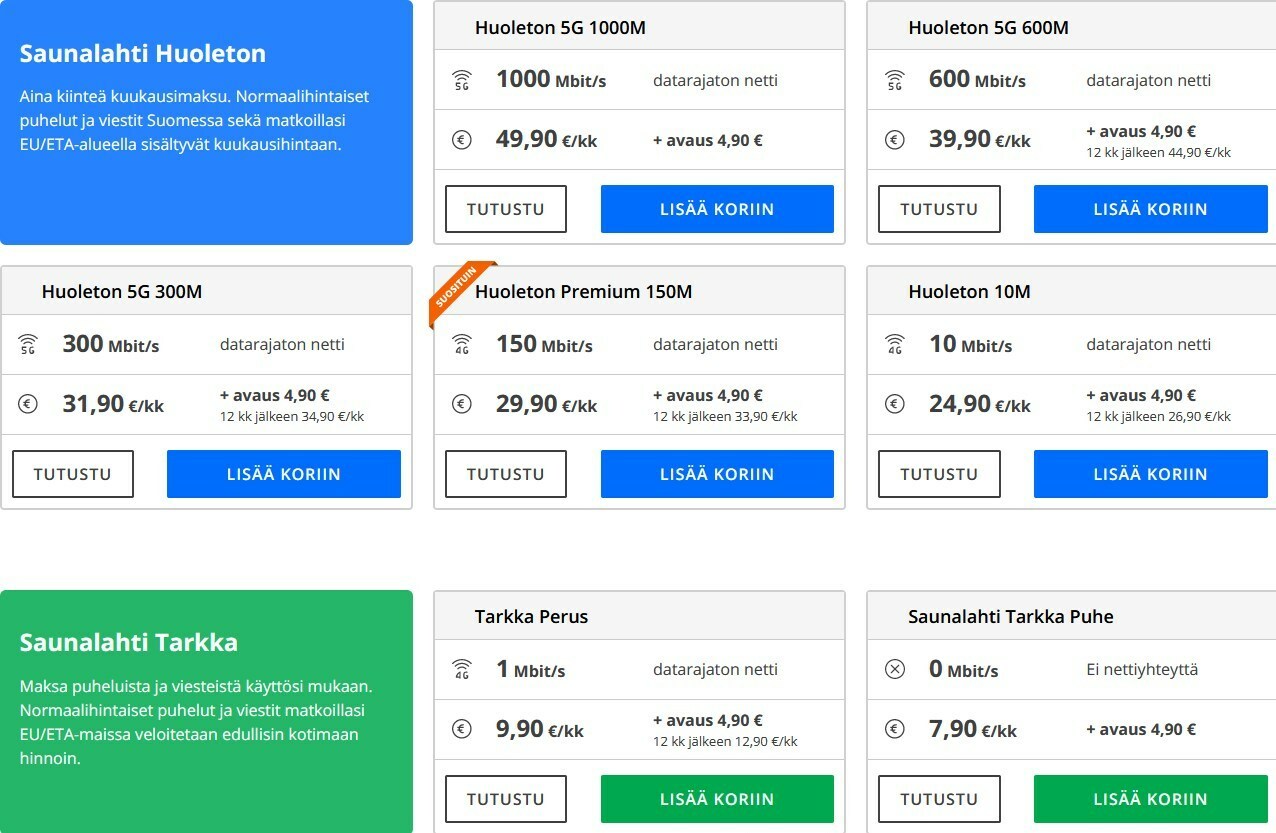Screen dimensions: 1276x833
Task: Add Tarkka Perus using green Lisää koriin
Action: coord(717,799)
